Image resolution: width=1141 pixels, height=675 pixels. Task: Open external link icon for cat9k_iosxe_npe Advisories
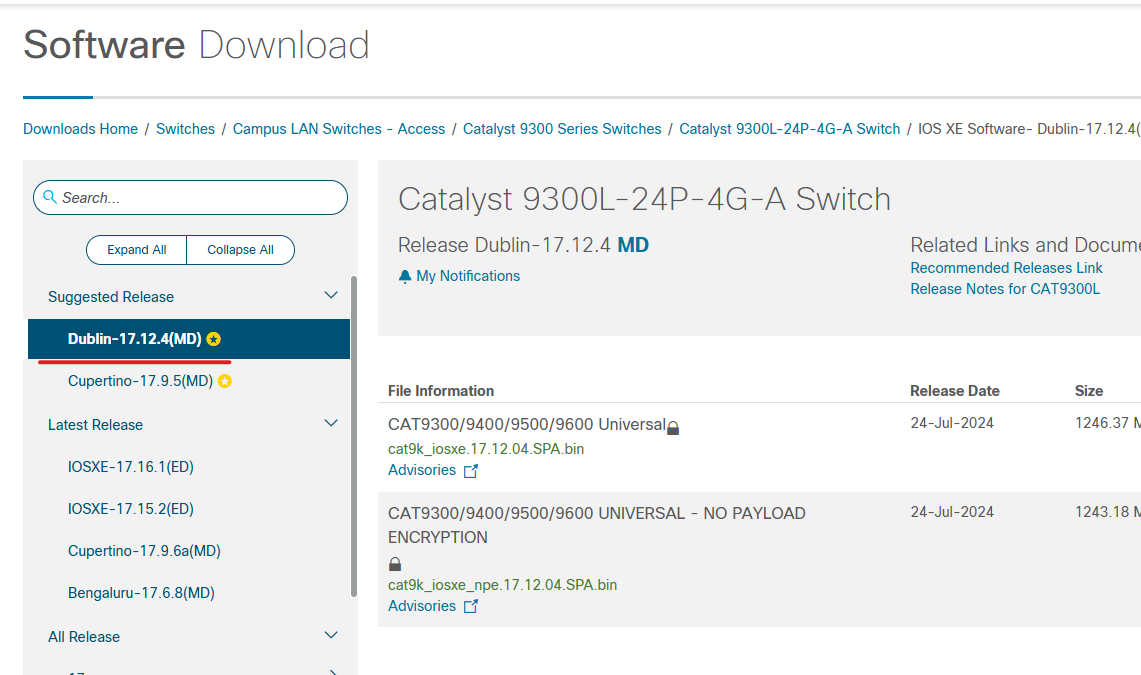click(x=471, y=607)
